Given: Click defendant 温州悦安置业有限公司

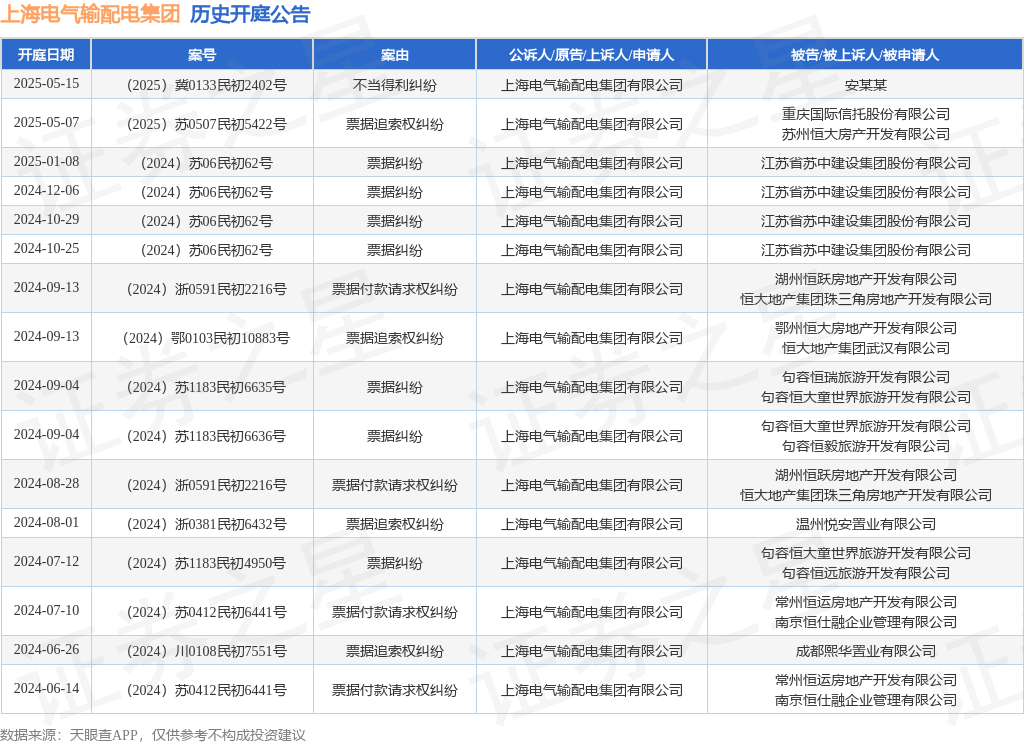Looking at the screenshot, I should [865, 524].
